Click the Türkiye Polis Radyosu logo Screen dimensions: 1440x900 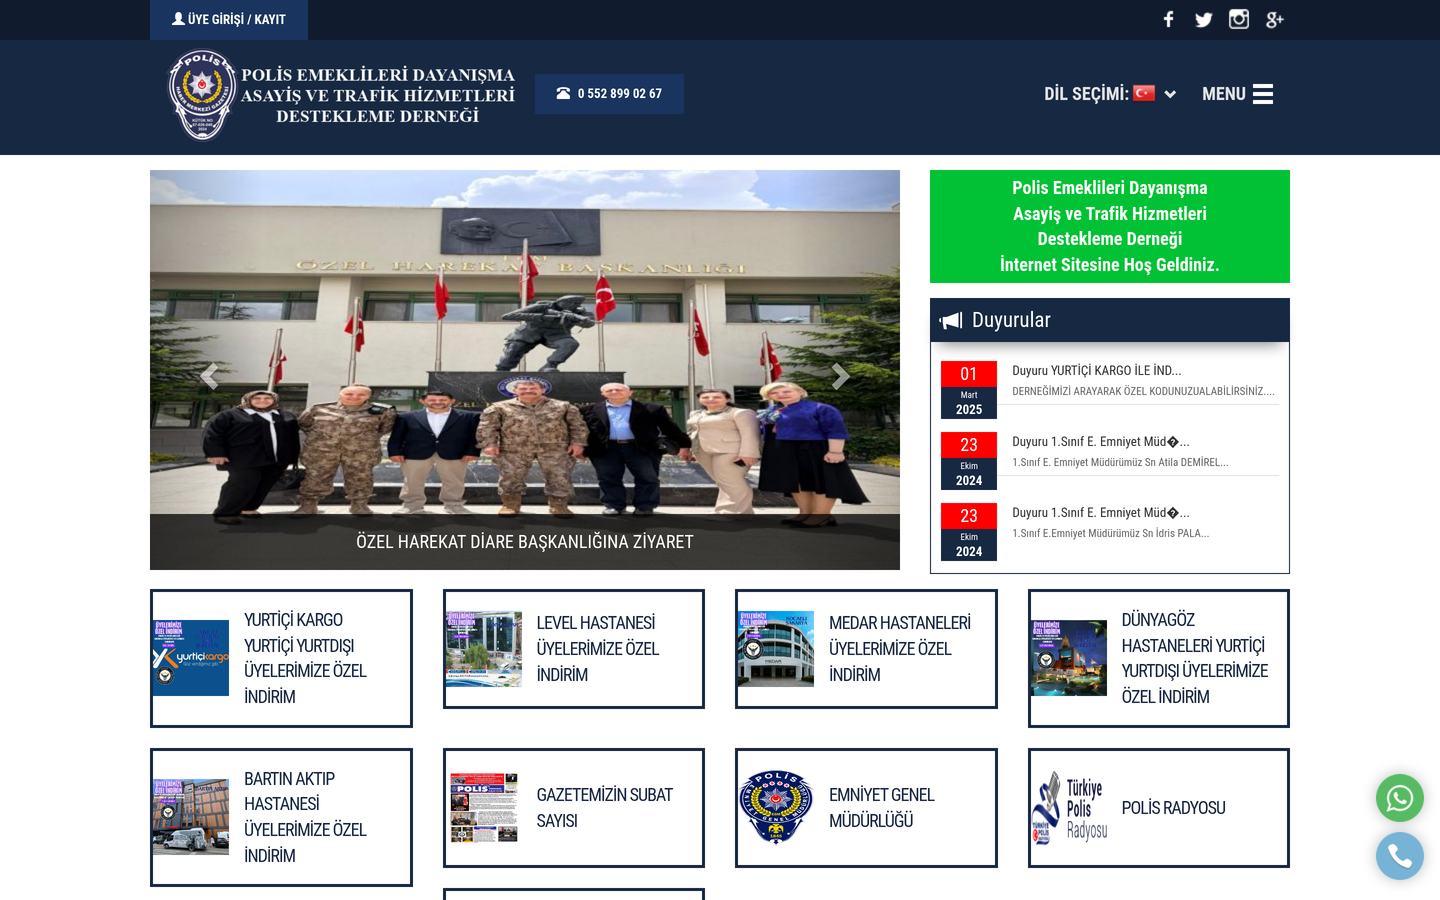[x=1069, y=808]
